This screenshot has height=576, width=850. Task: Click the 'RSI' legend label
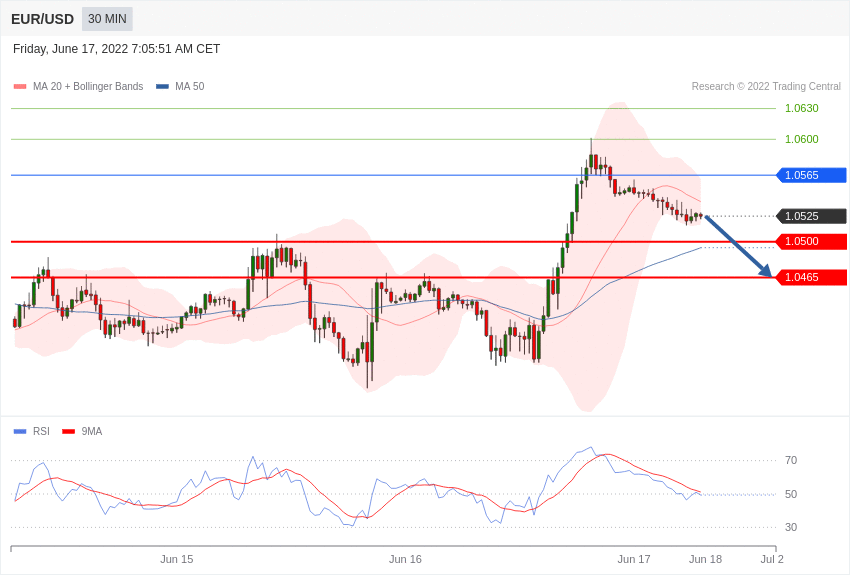(41, 432)
